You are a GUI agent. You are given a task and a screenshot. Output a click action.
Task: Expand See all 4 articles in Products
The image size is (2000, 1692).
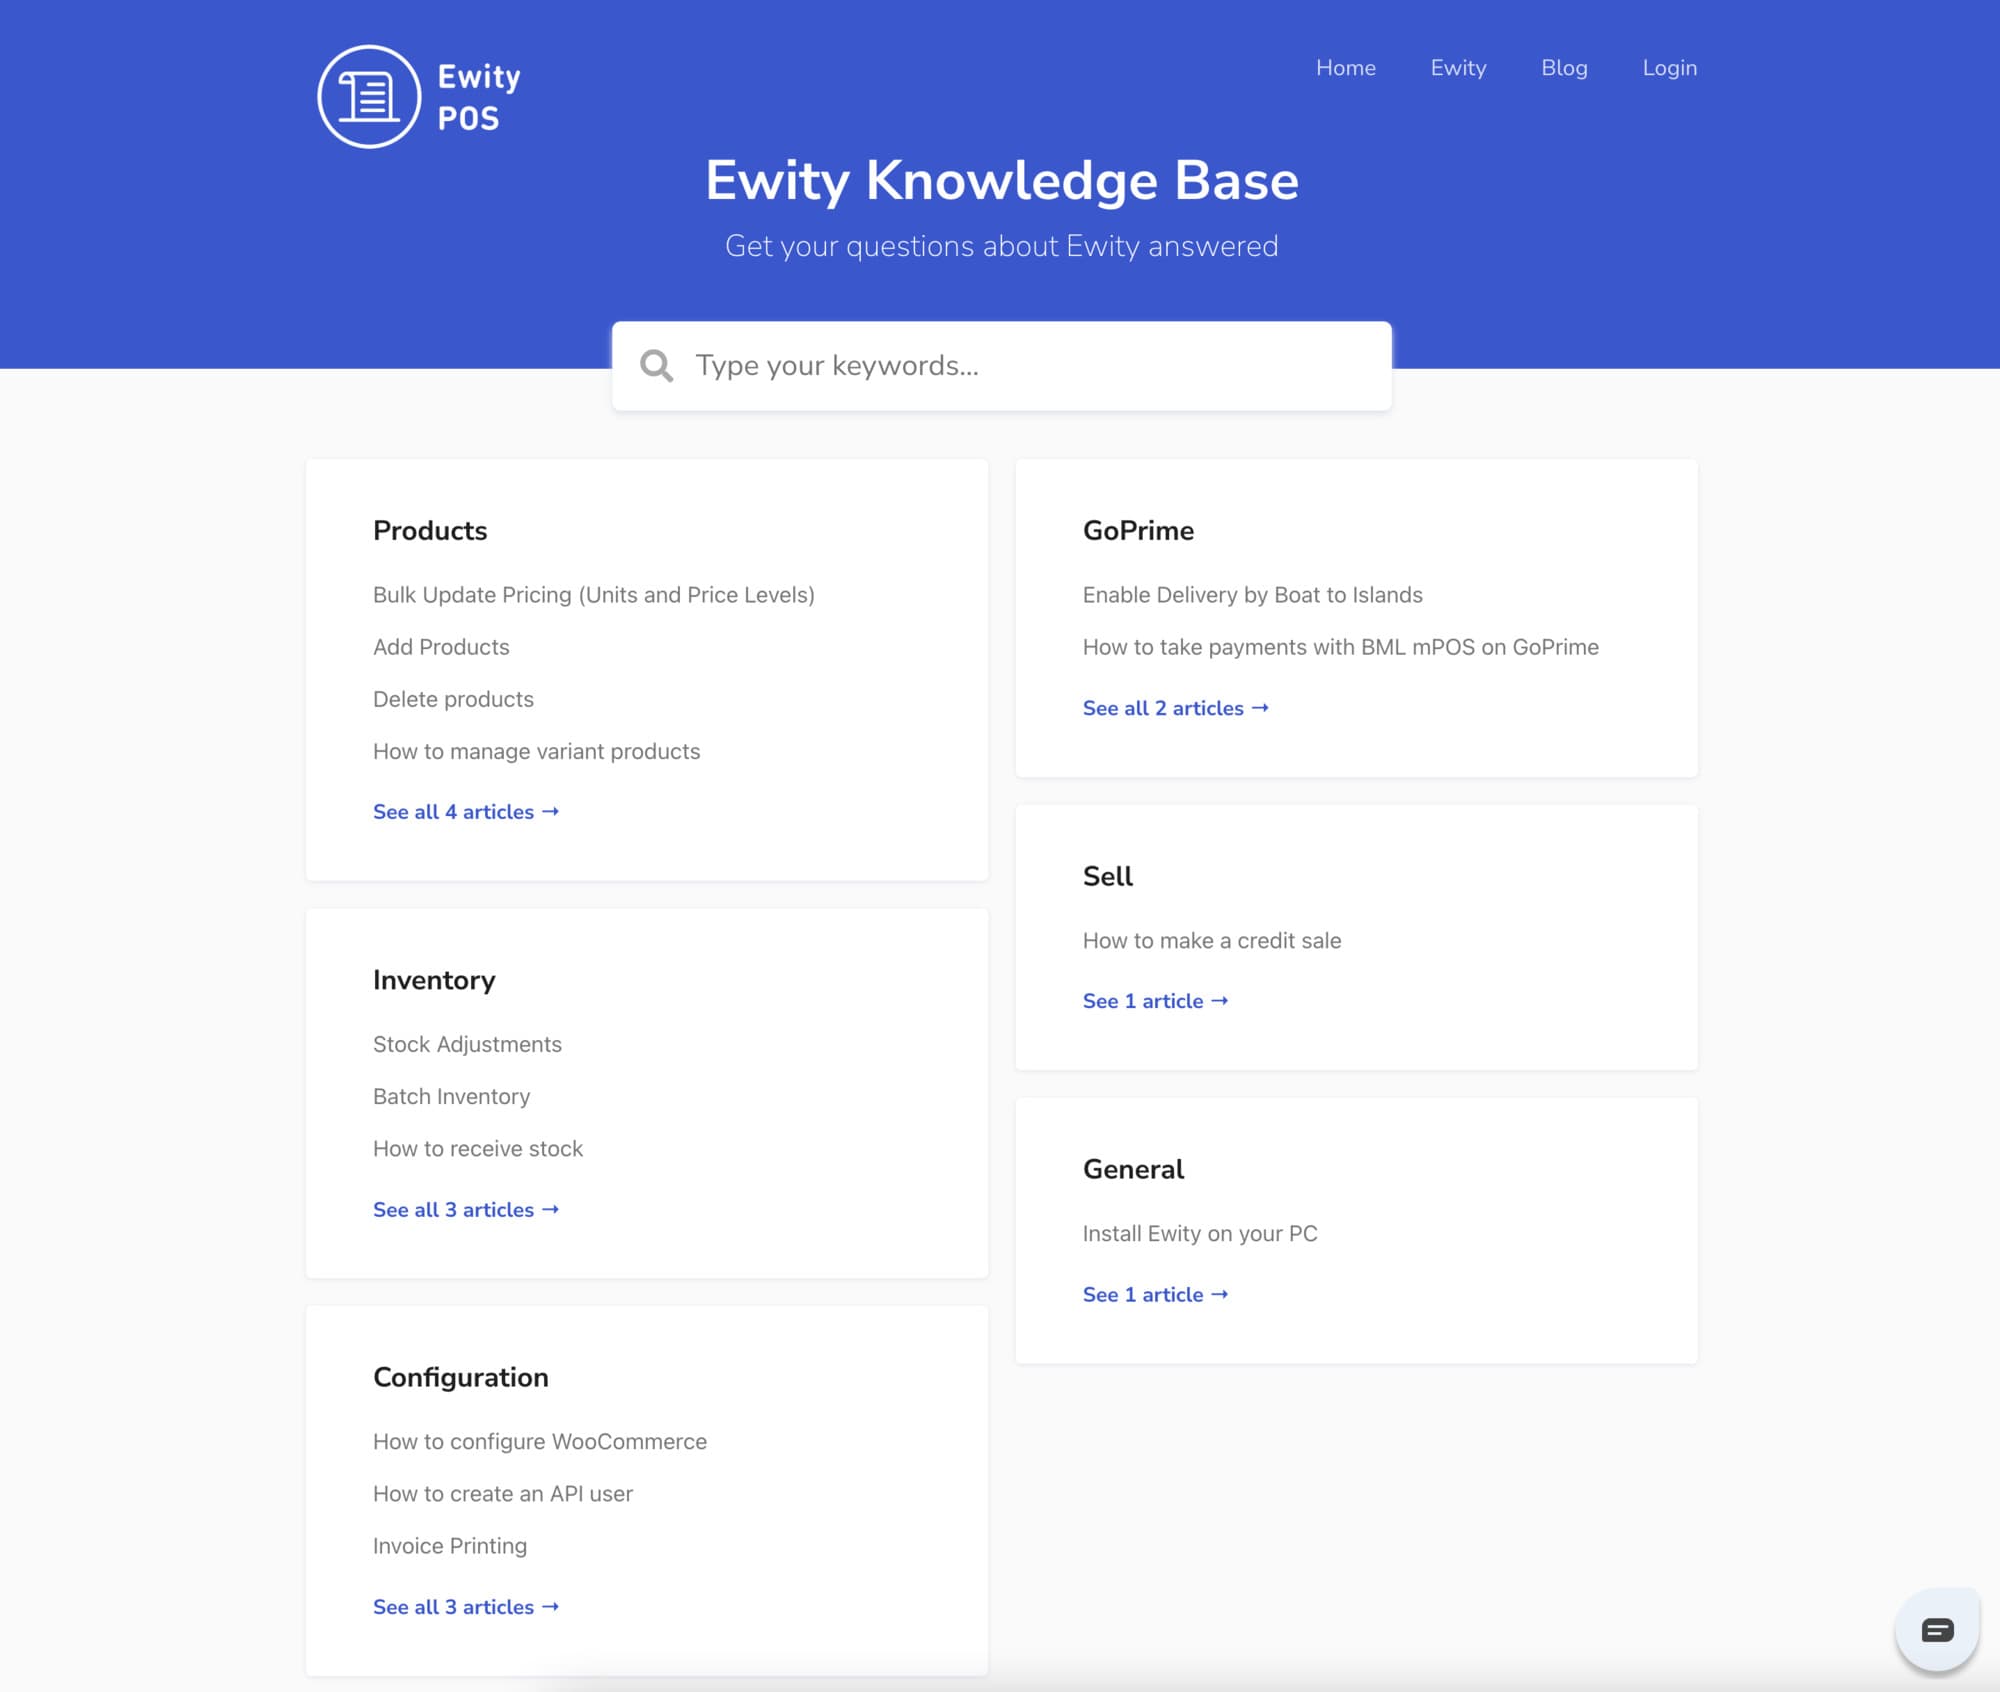[465, 812]
